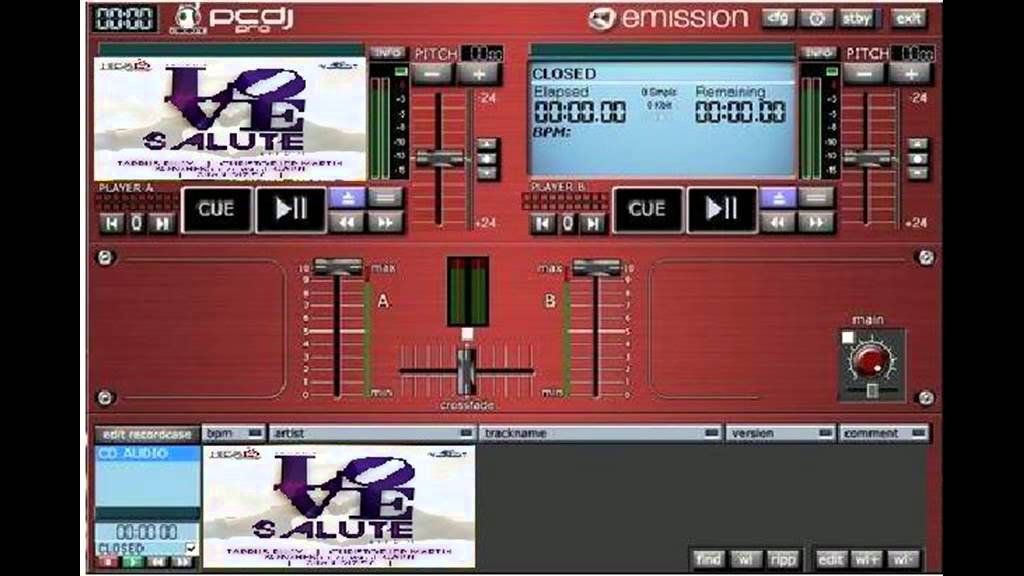
Task: Open the cfg configuration button
Action: click(x=778, y=18)
